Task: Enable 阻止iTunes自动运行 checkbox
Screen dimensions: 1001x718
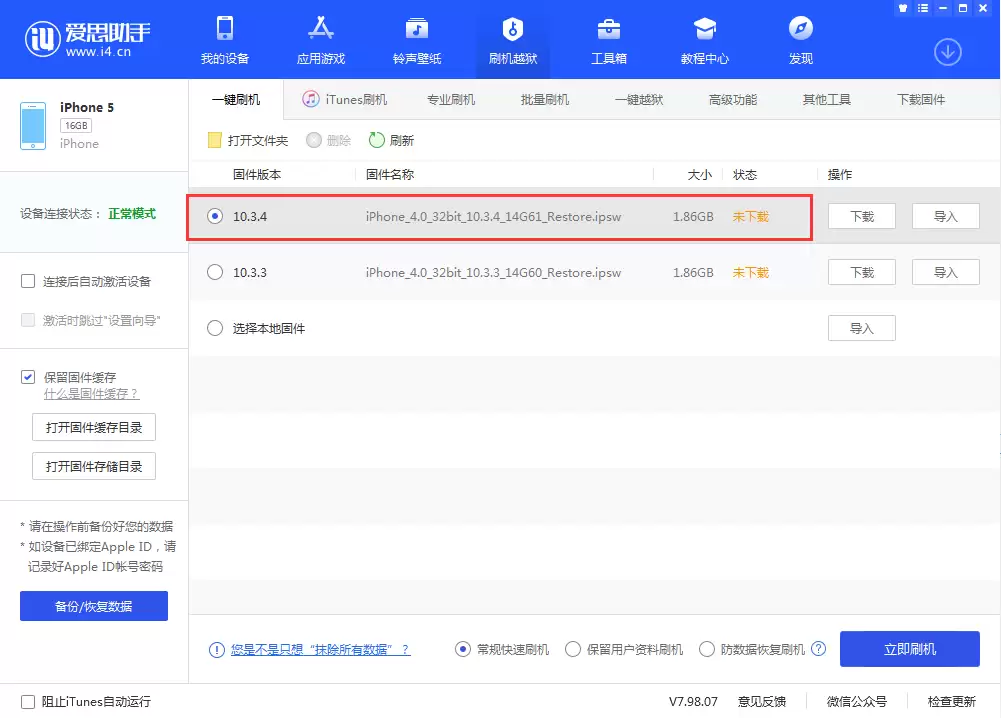Action: pos(28,702)
